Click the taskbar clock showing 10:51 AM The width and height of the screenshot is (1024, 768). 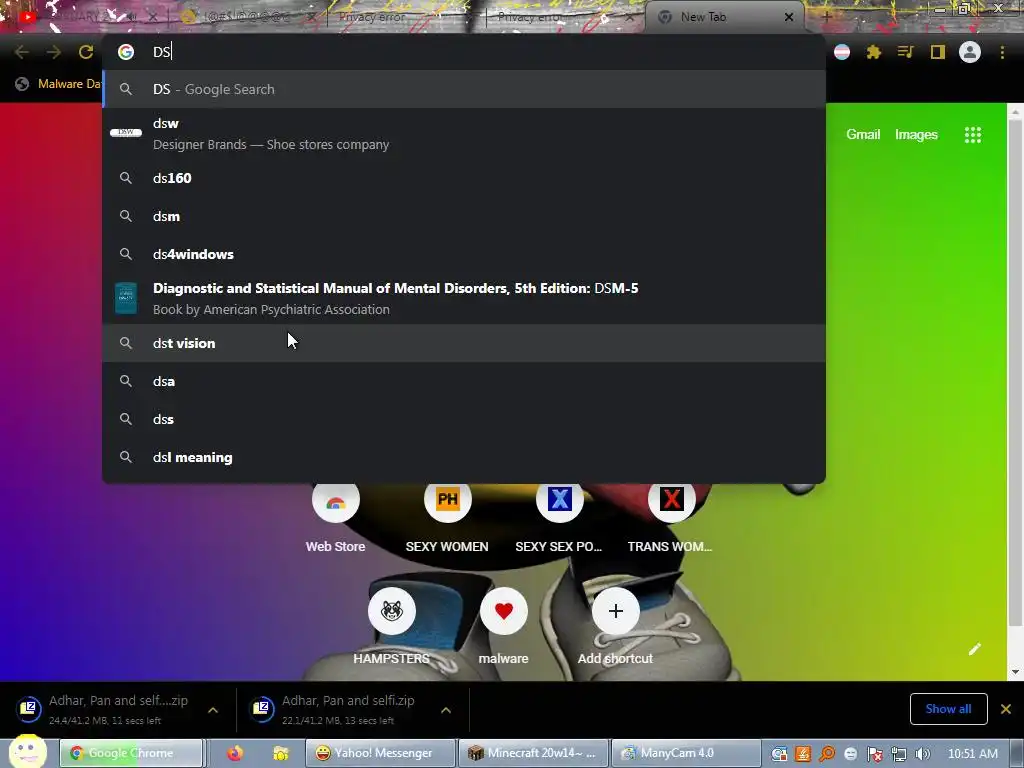coord(972,754)
